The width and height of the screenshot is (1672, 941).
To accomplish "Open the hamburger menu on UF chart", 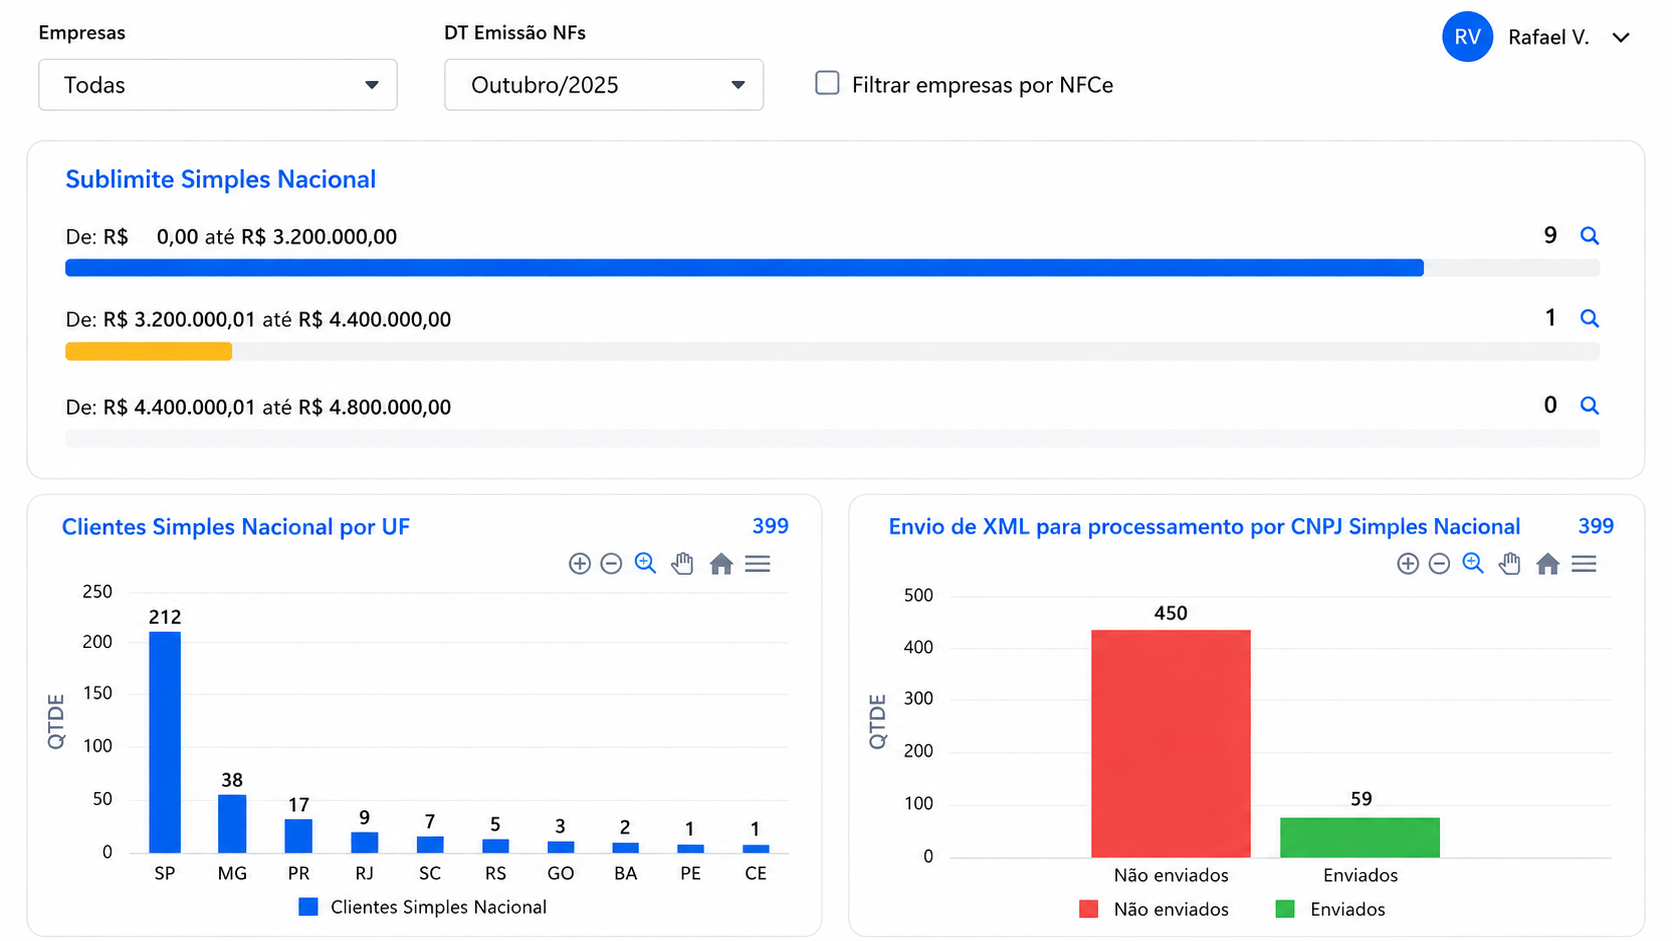I will coord(758,564).
